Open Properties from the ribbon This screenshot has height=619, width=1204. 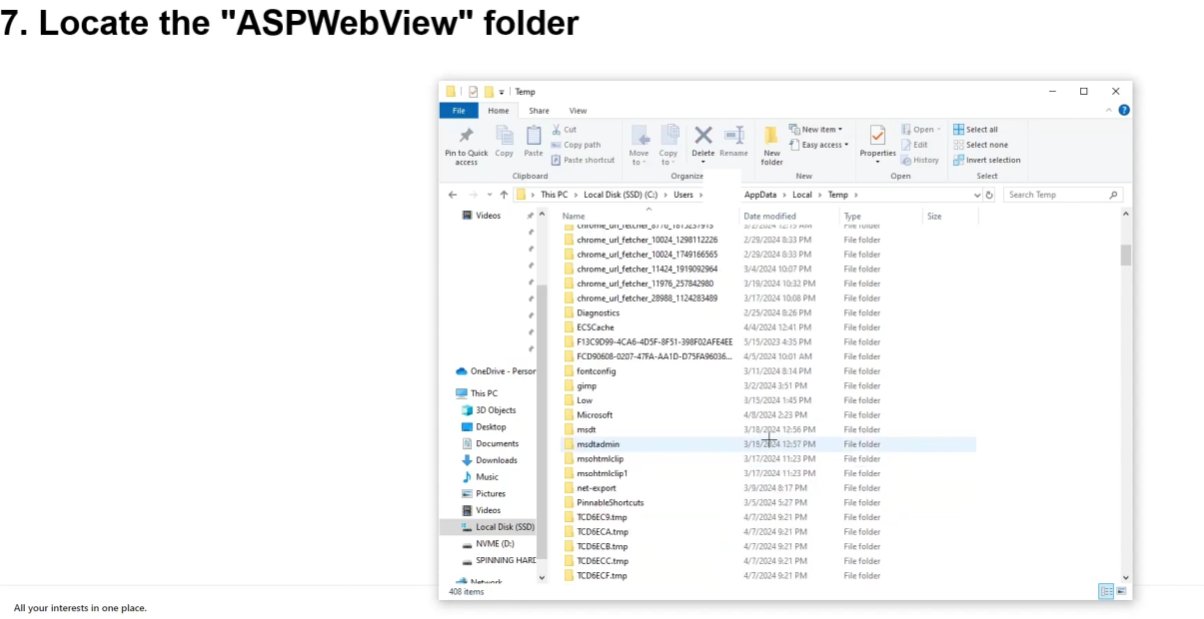point(877,140)
